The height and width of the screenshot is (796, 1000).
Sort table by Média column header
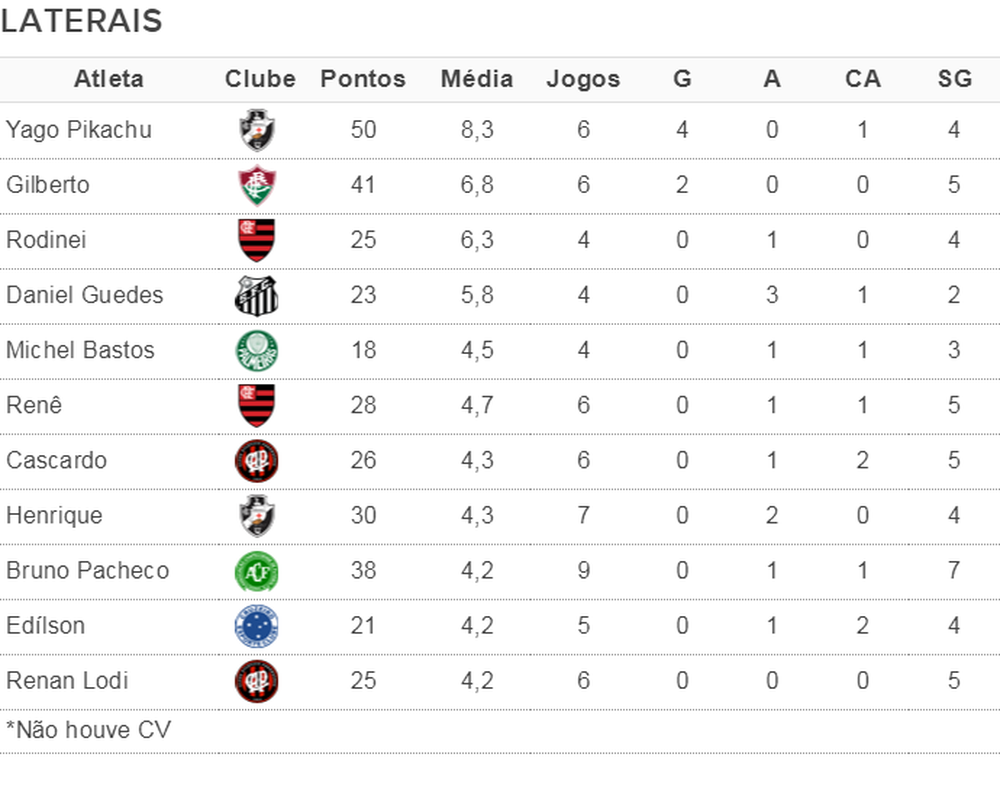[477, 80]
